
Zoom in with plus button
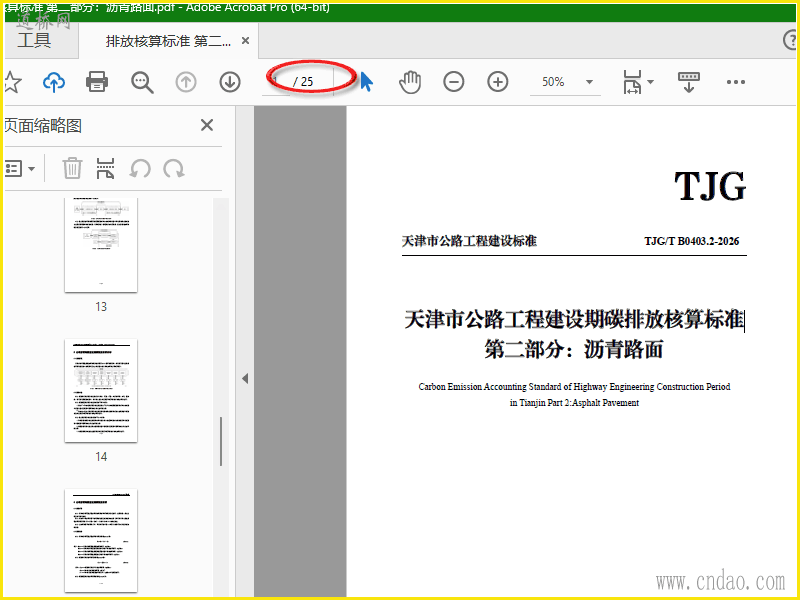tap(497, 82)
